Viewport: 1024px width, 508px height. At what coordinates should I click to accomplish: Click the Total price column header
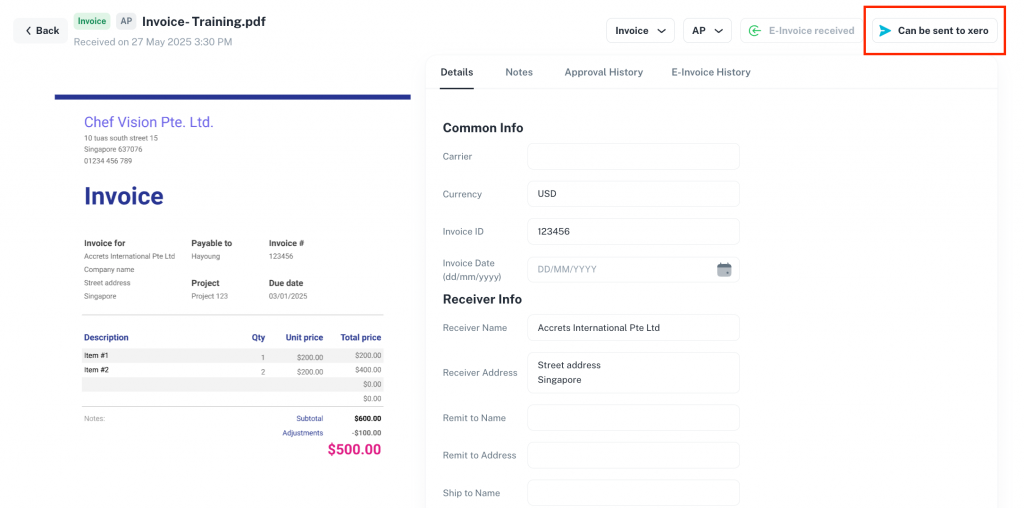[360, 338]
